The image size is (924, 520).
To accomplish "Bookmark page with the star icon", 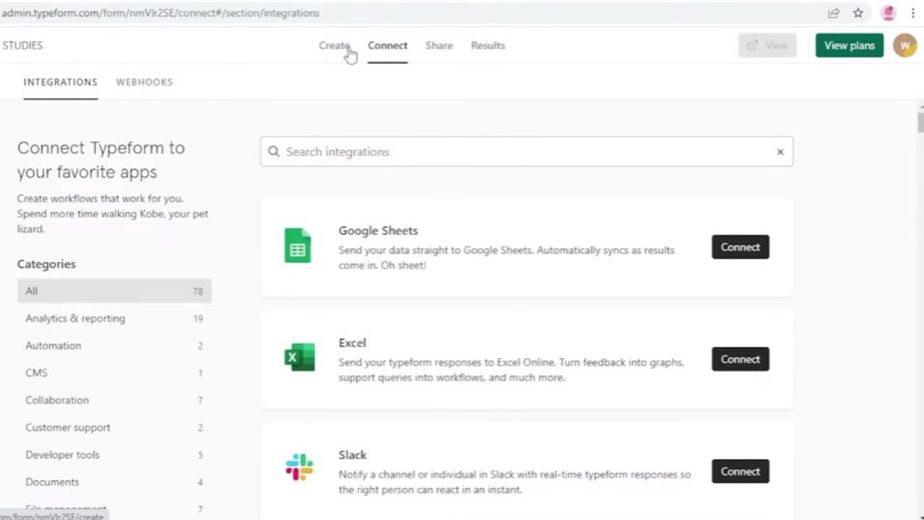I will click(x=858, y=13).
